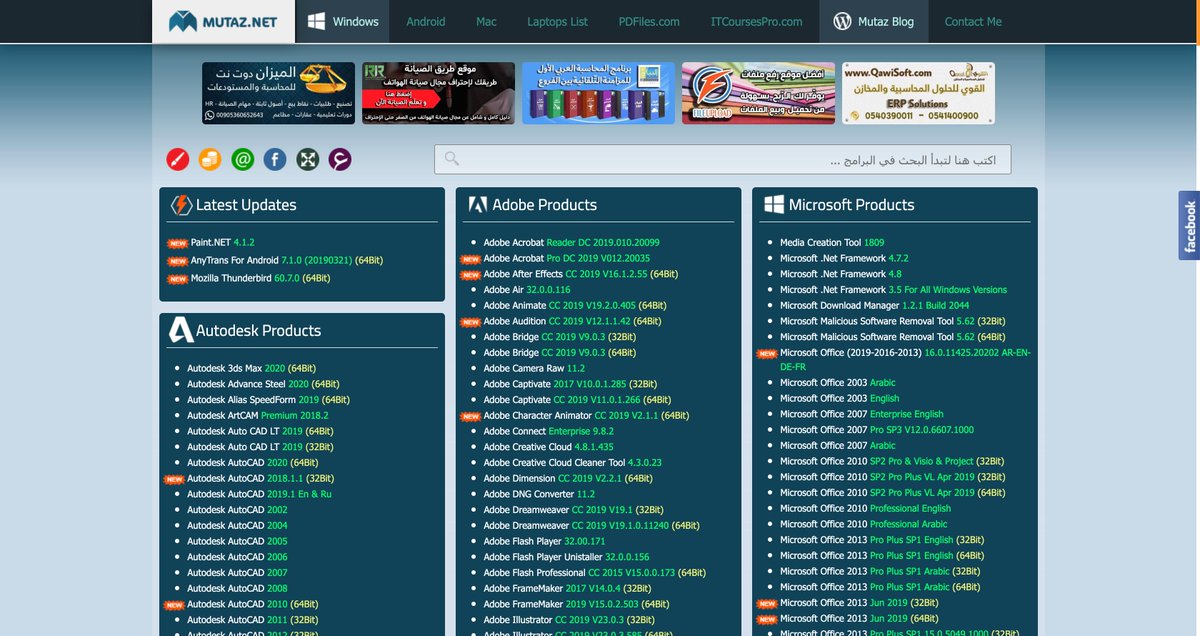Open Adobe Flash Player 32.00.171 link
This screenshot has width=1200, height=636.
click(x=545, y=541)
